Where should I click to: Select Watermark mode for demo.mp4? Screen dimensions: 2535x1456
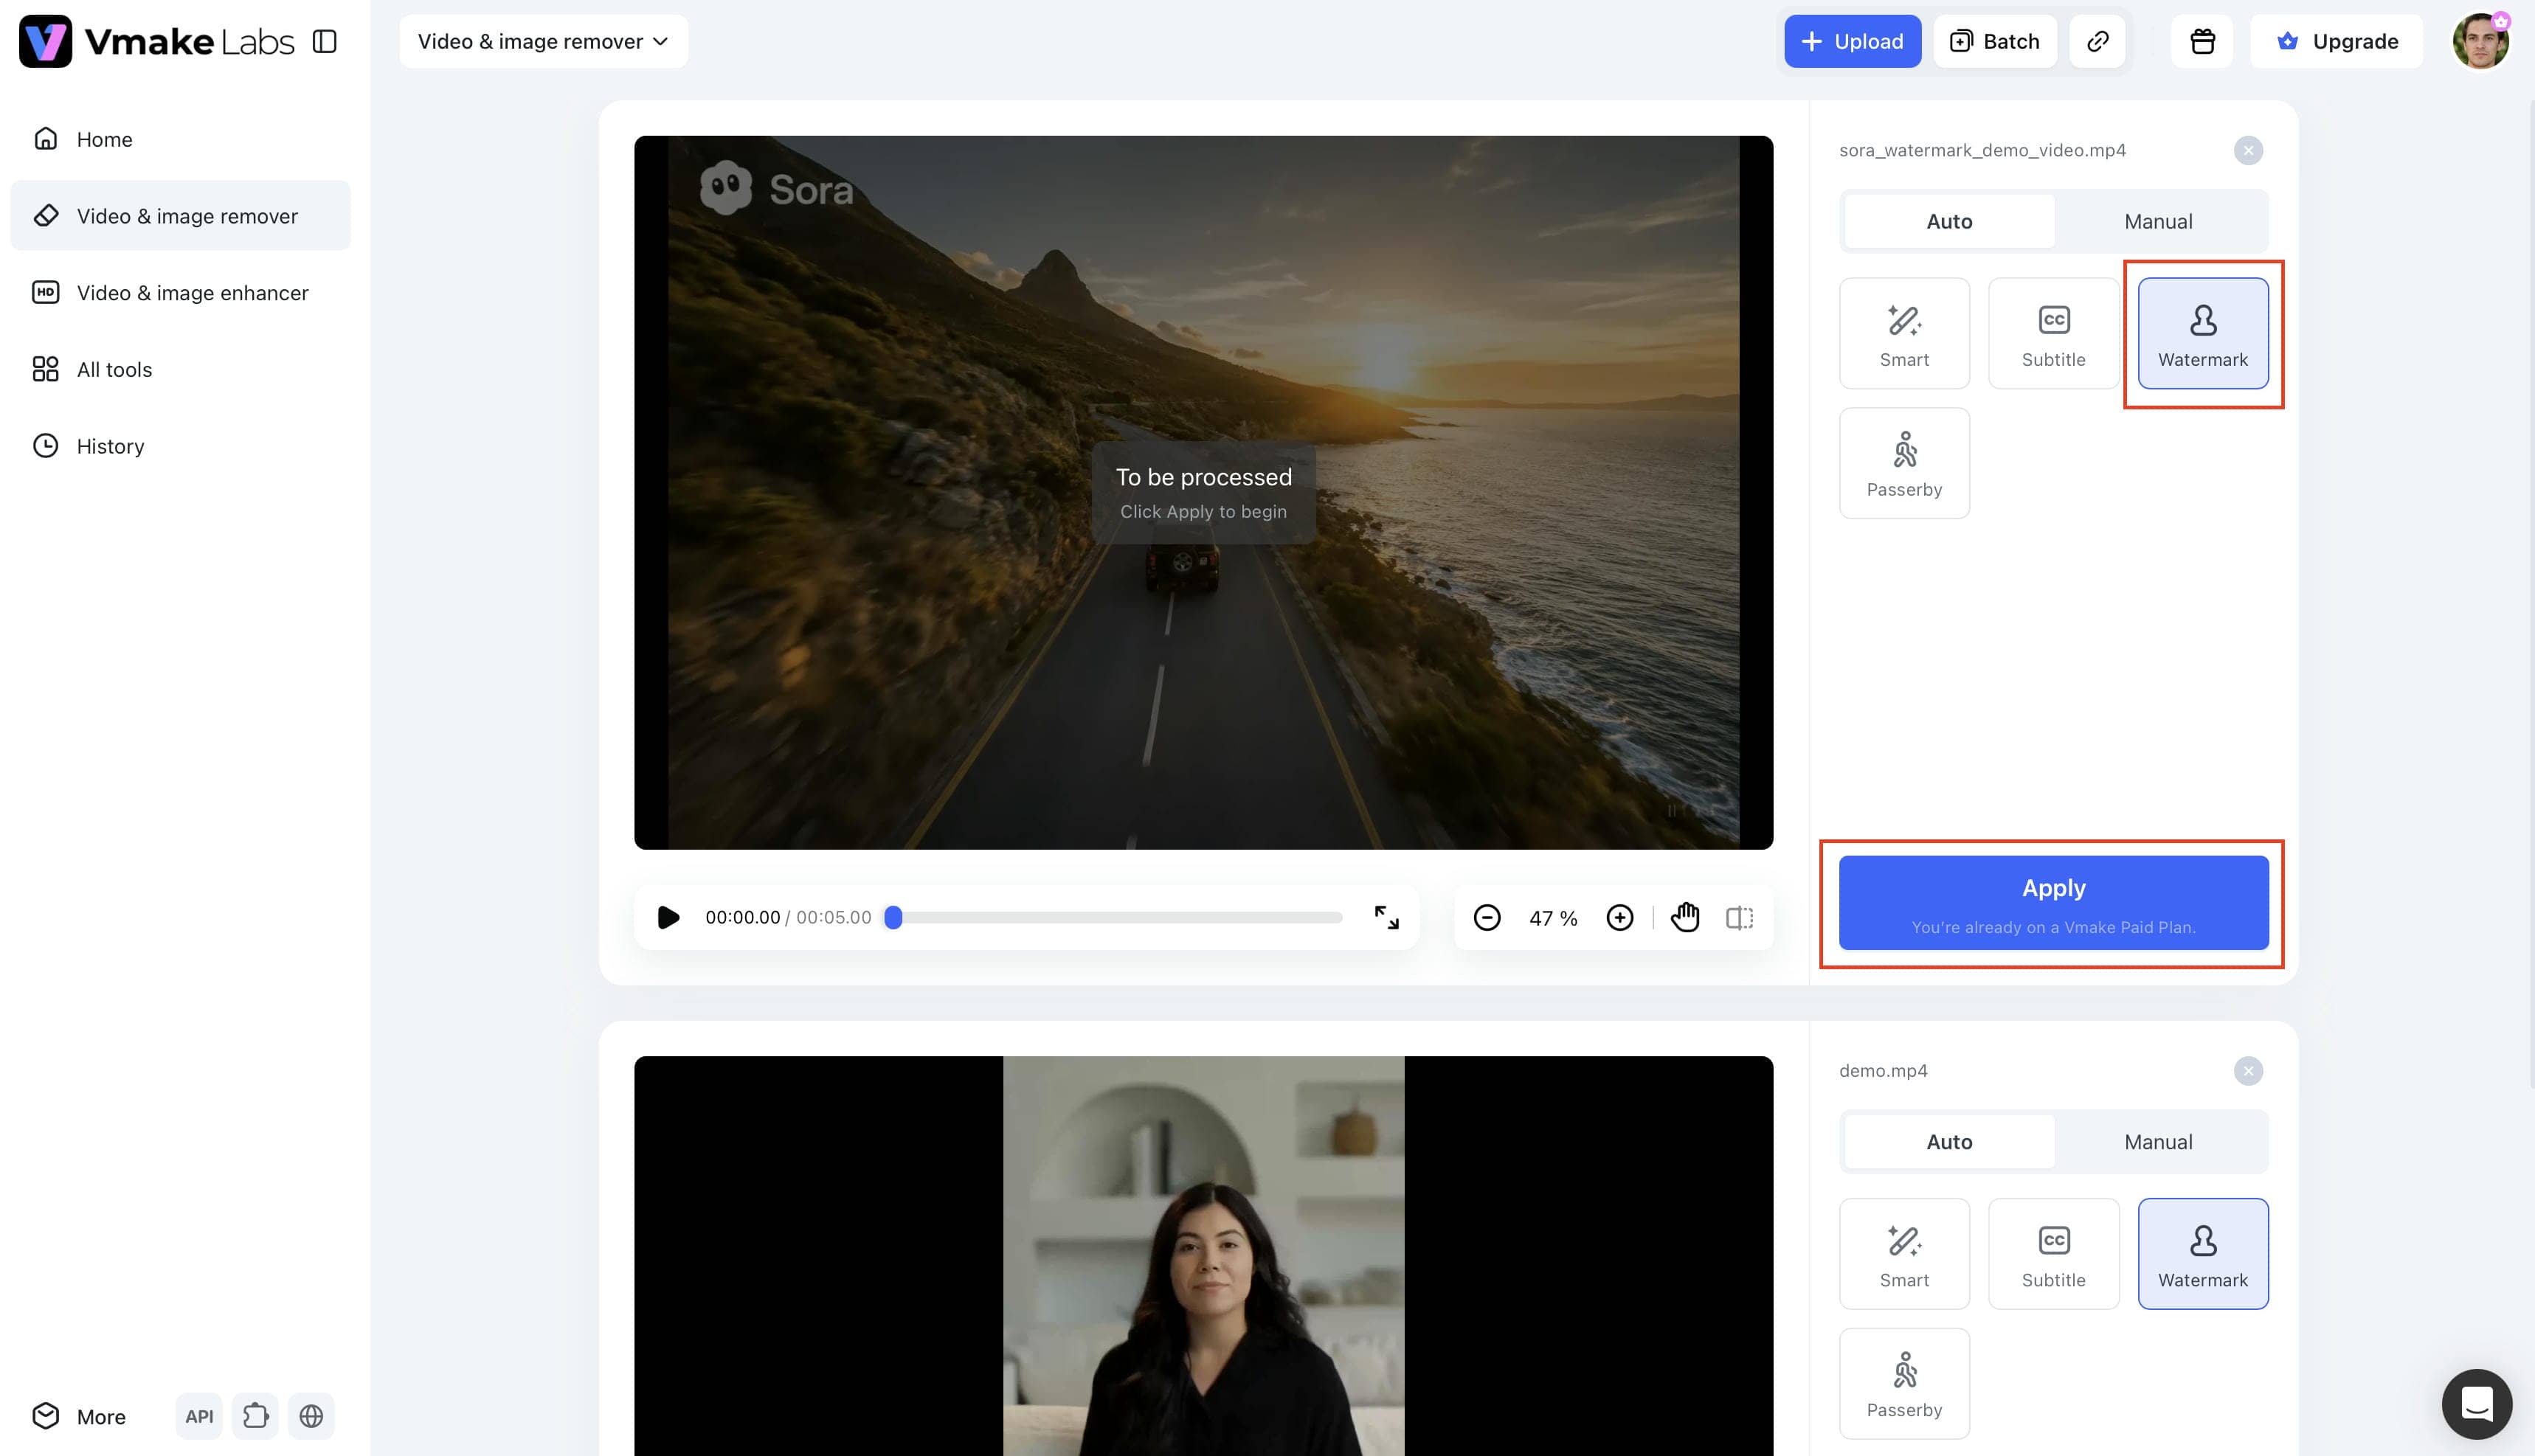pos(2203,1253)
